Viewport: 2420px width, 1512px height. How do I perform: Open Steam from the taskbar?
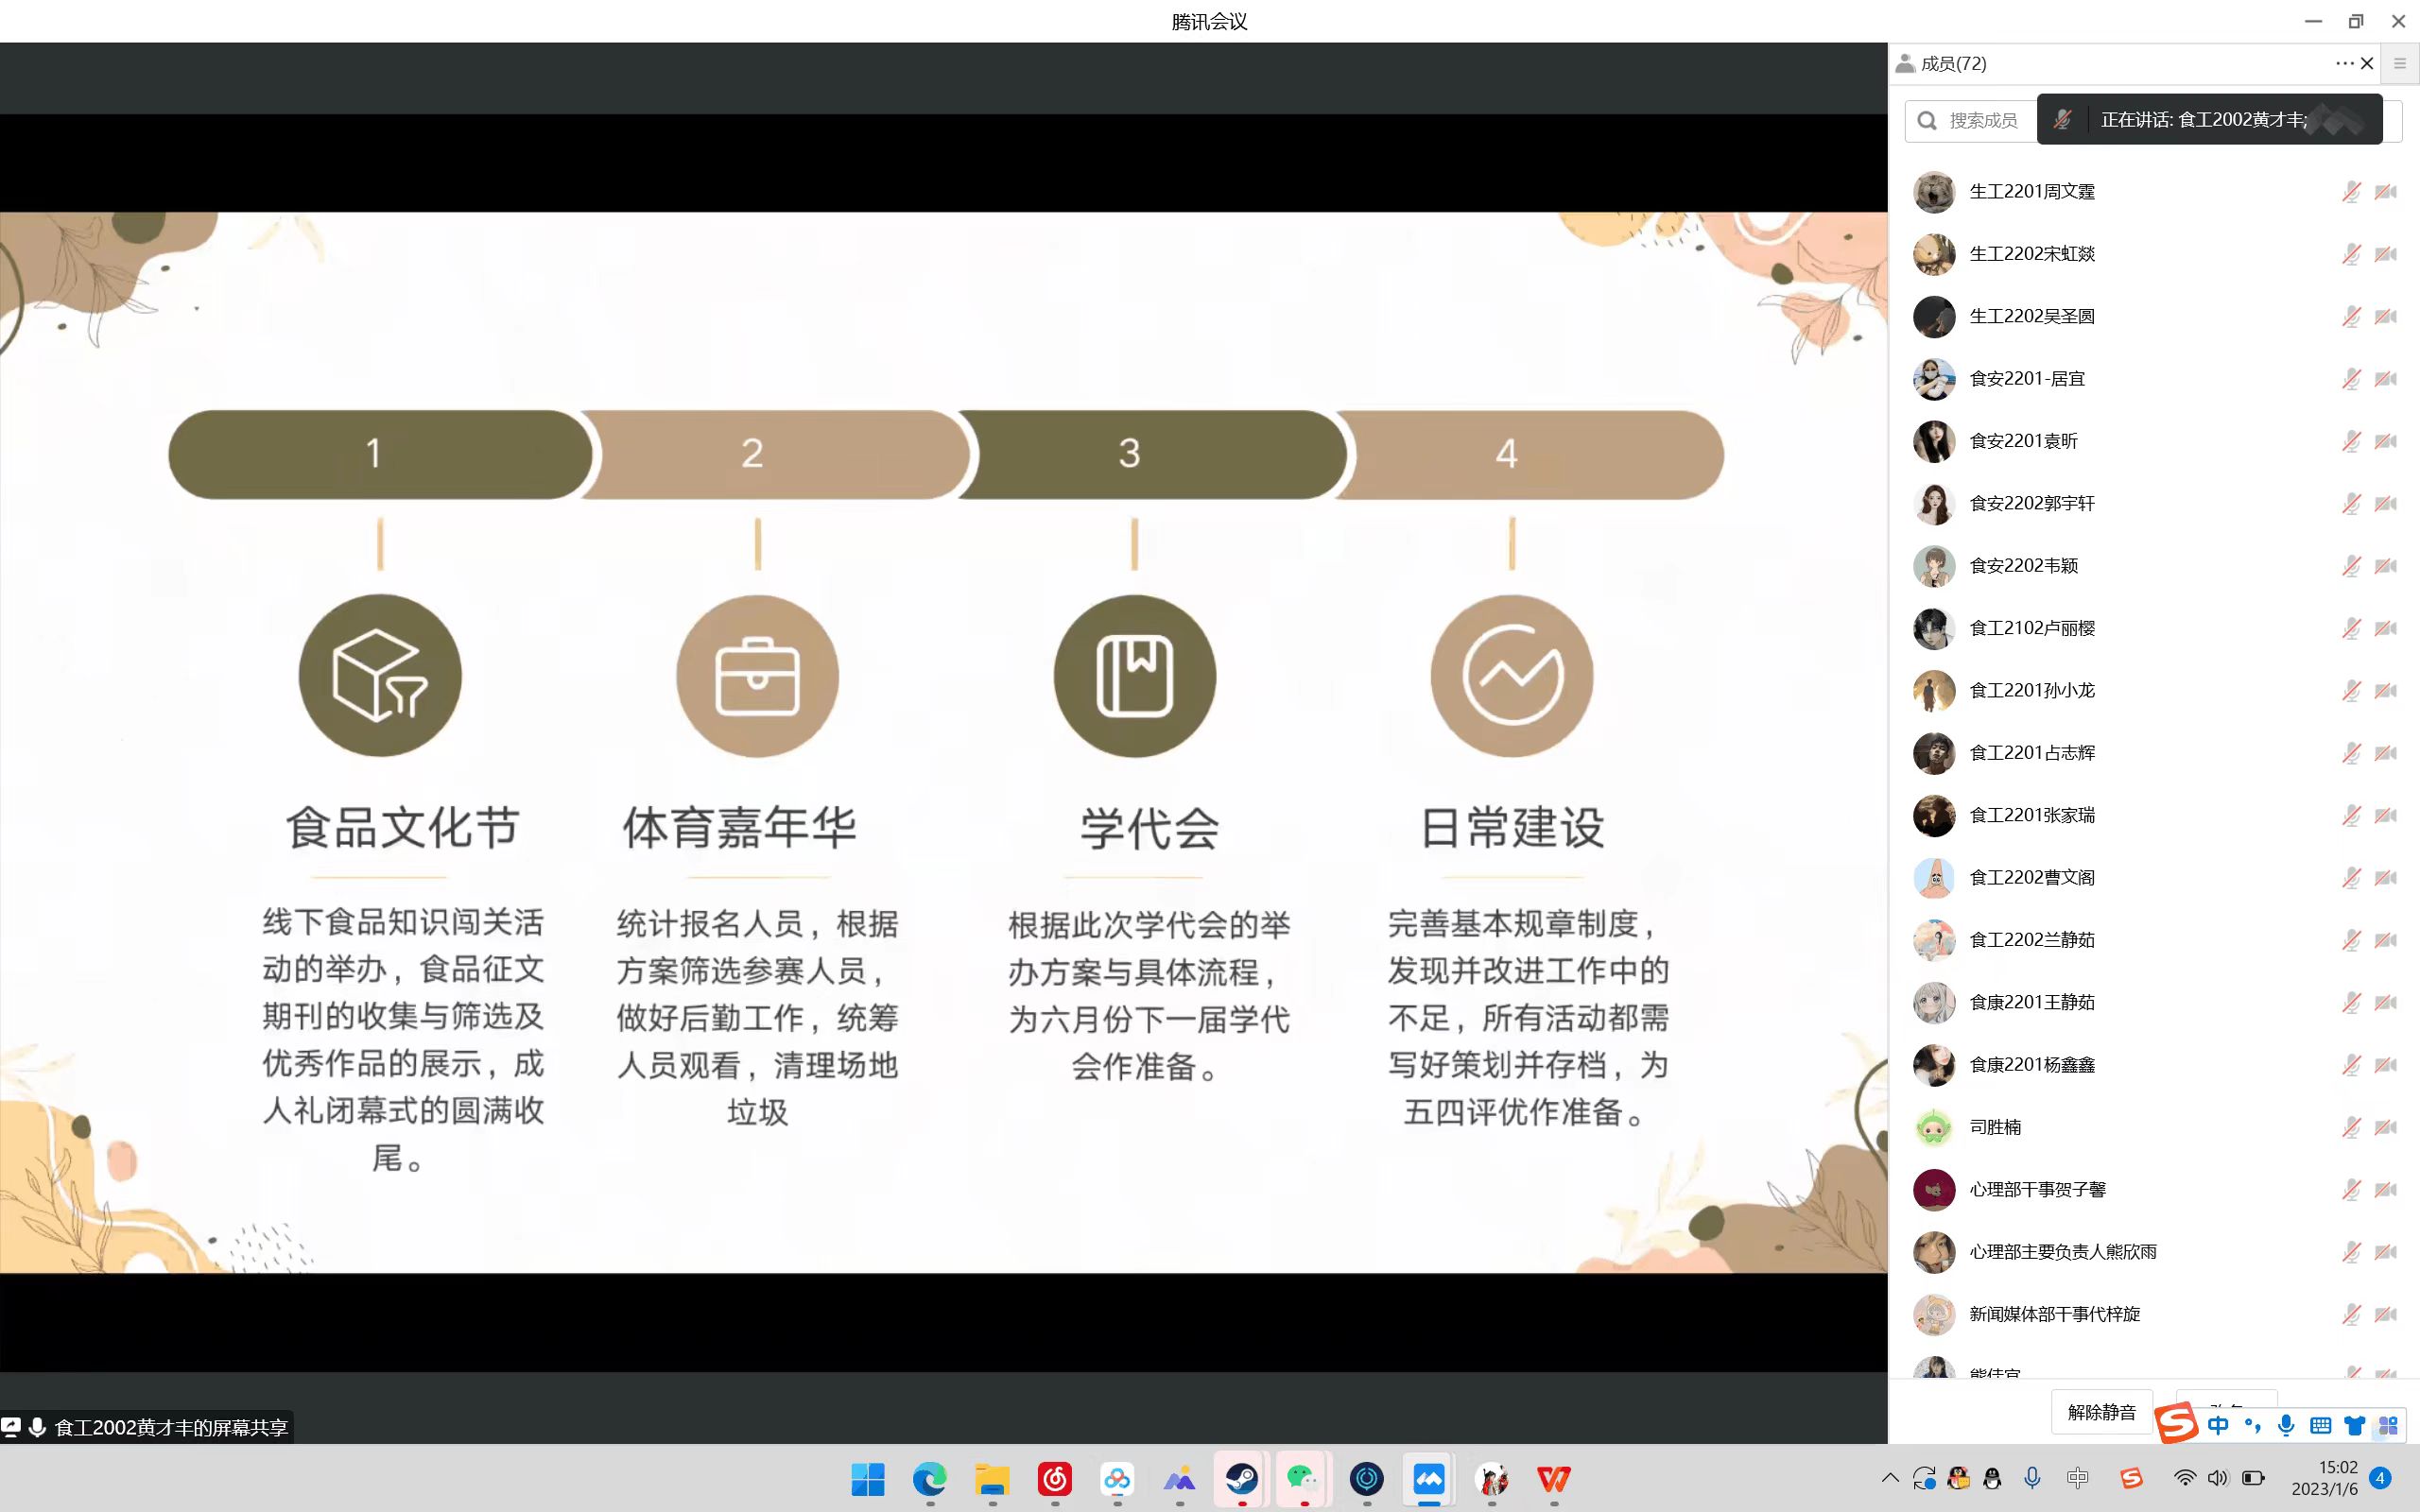click(1242, 1478)
